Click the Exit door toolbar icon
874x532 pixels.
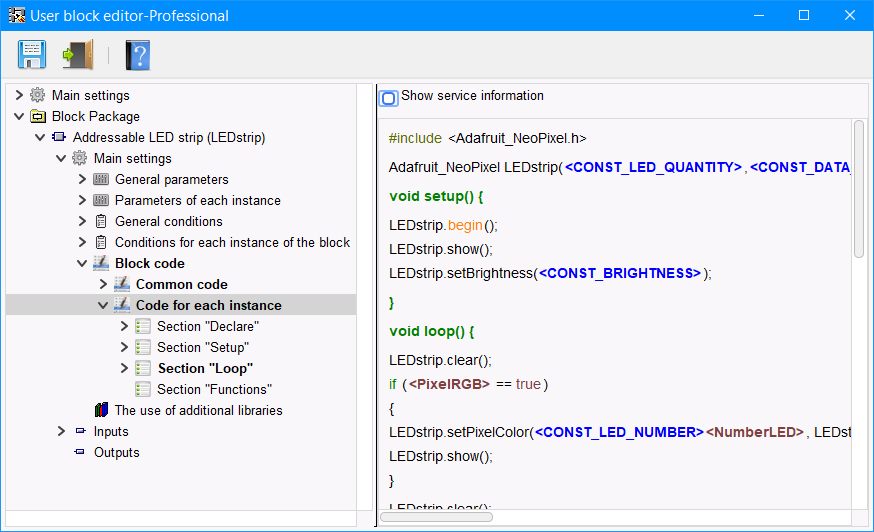tap(77, 54)
